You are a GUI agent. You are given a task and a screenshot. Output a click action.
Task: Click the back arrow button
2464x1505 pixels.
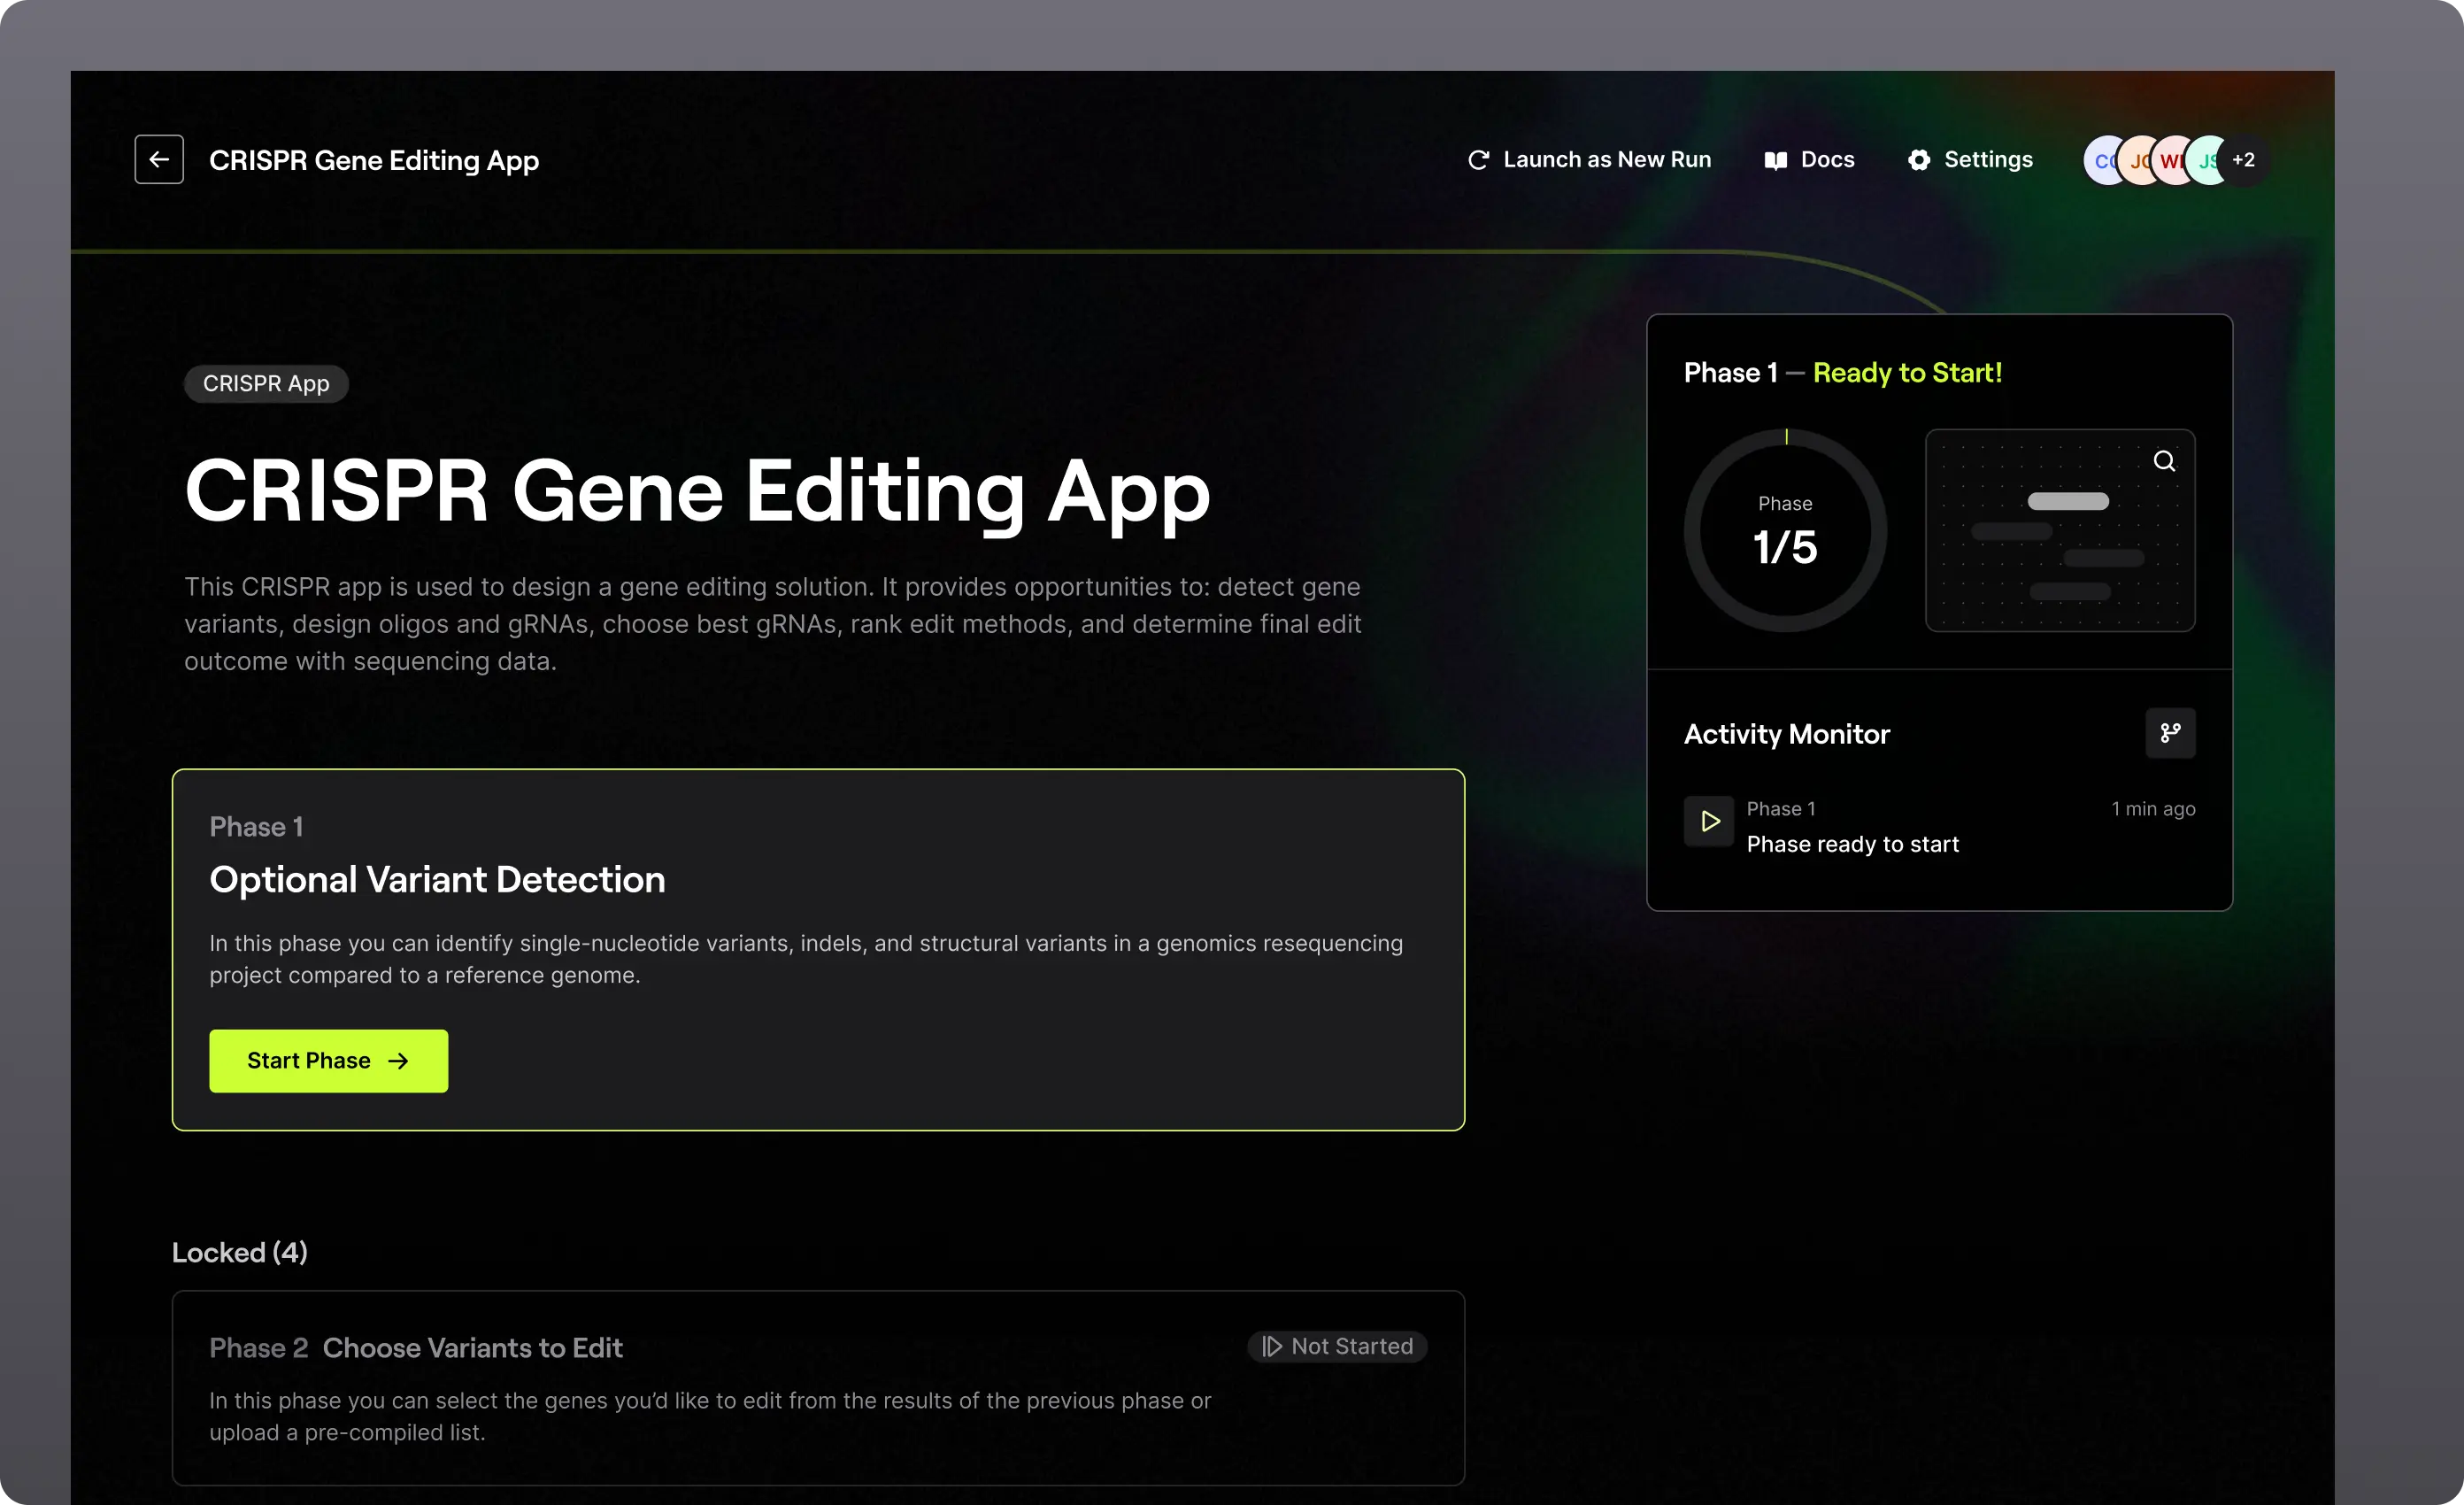(x=159, y=159)
